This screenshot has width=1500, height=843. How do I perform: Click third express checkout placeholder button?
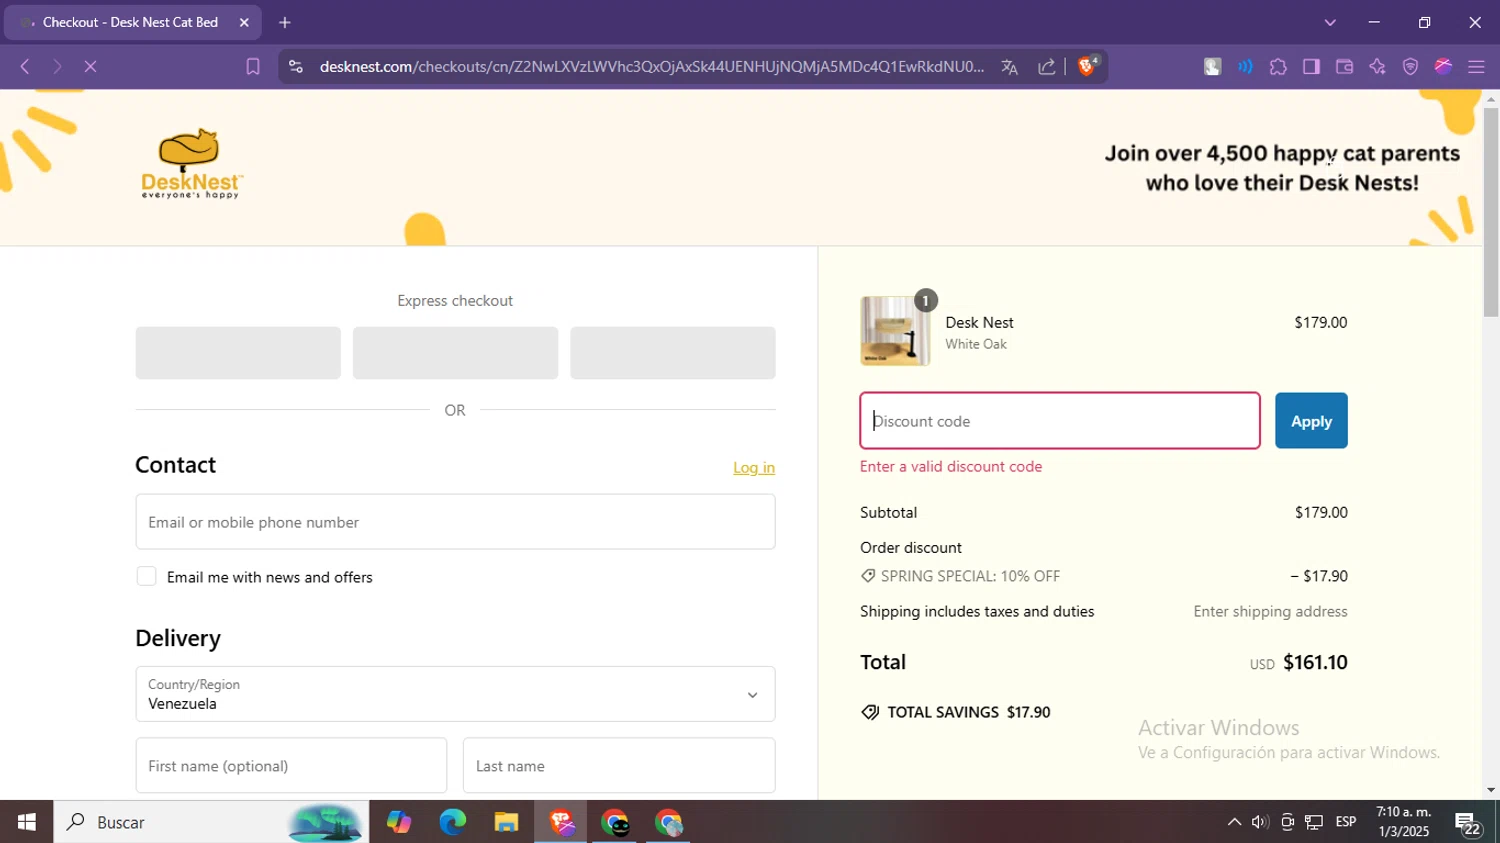673,353
